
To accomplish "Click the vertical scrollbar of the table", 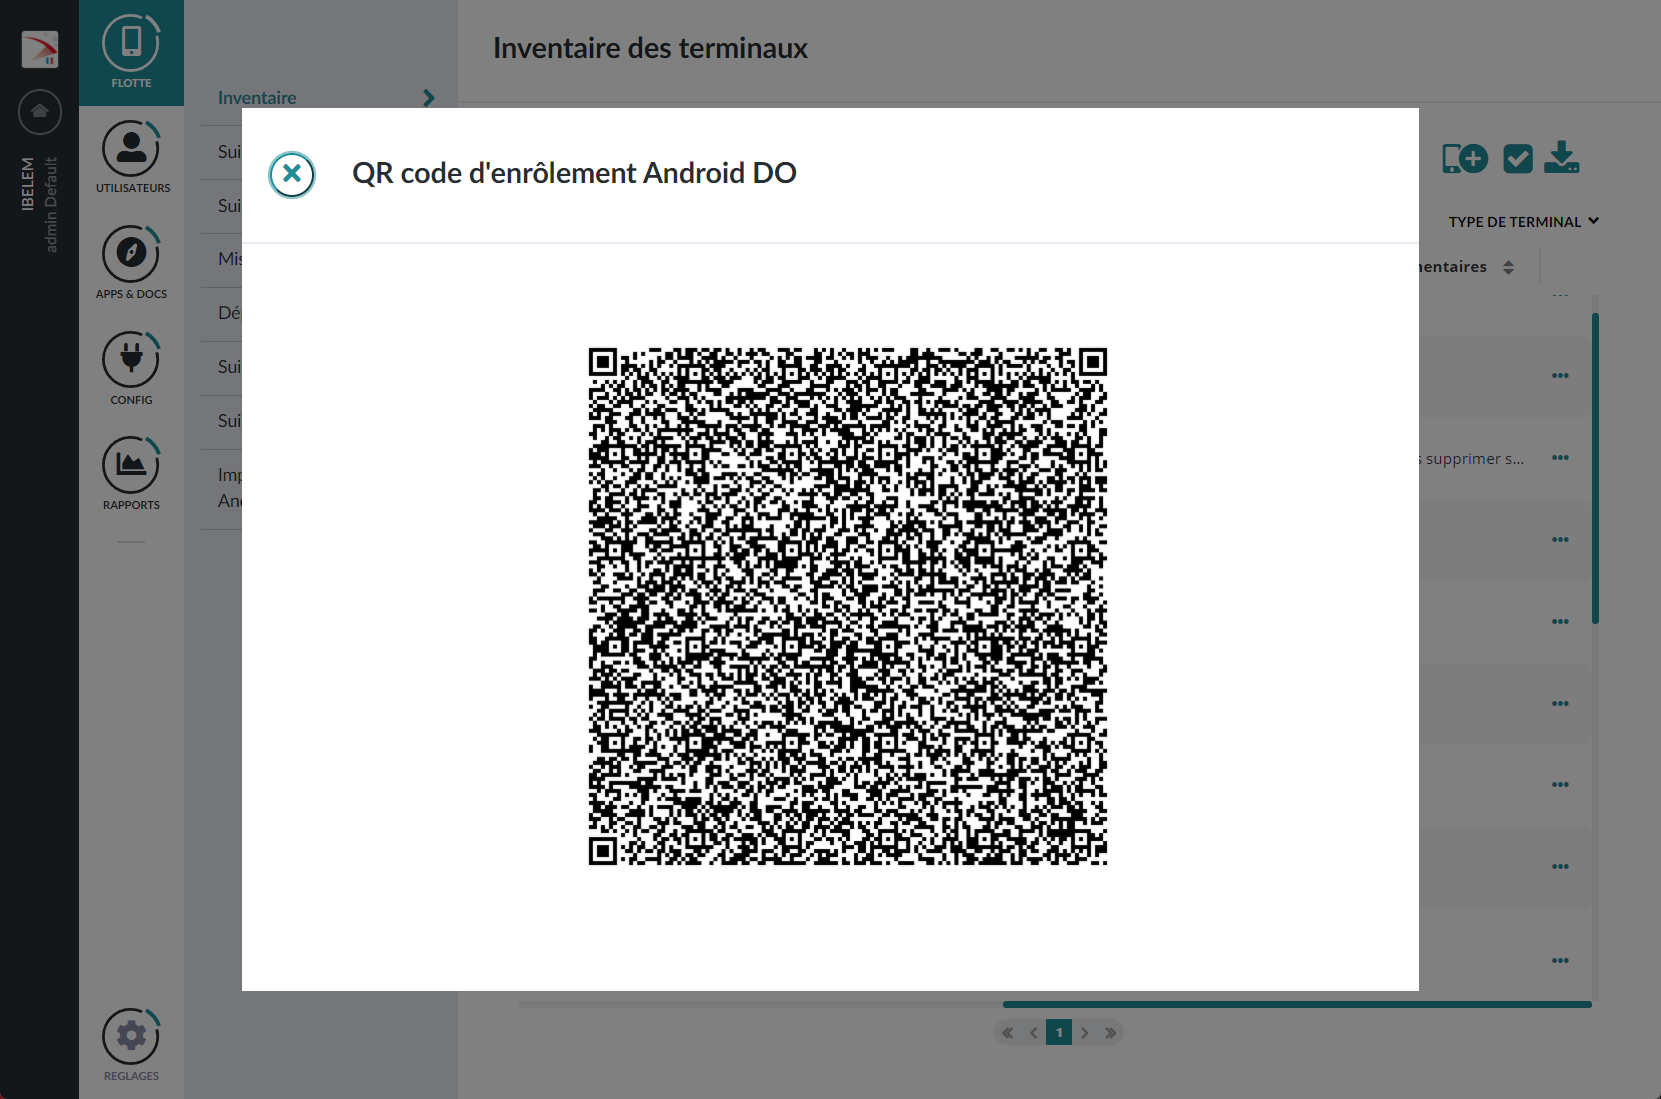I will tap(1595, 468).
